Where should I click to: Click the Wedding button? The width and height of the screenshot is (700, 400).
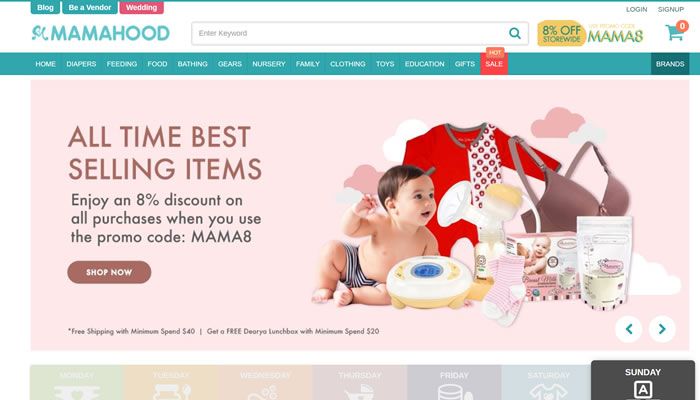point(142,8)
